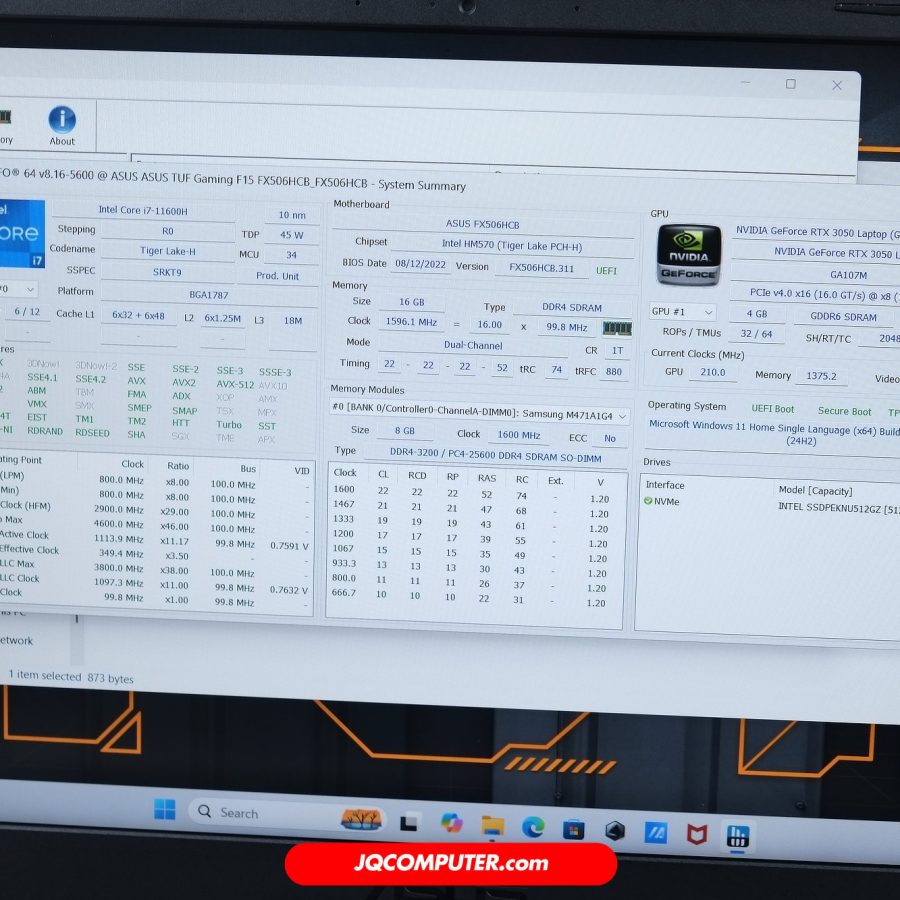
Task: Select the DDR4-3200 / PC4-25600 type field
Action: (495, 455)
